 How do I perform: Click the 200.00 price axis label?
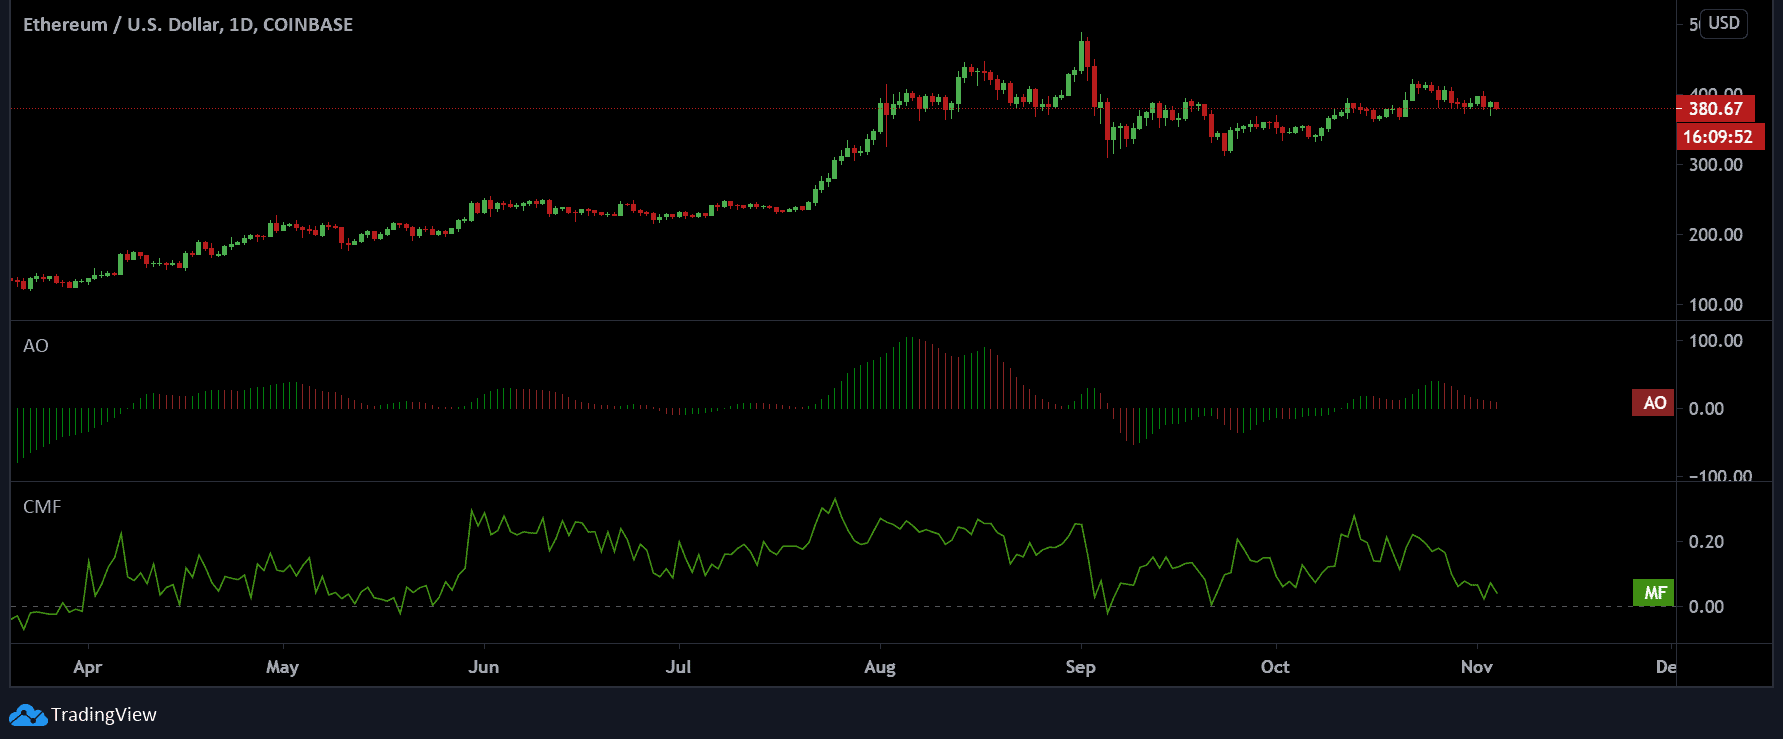tap(1716, 235)
